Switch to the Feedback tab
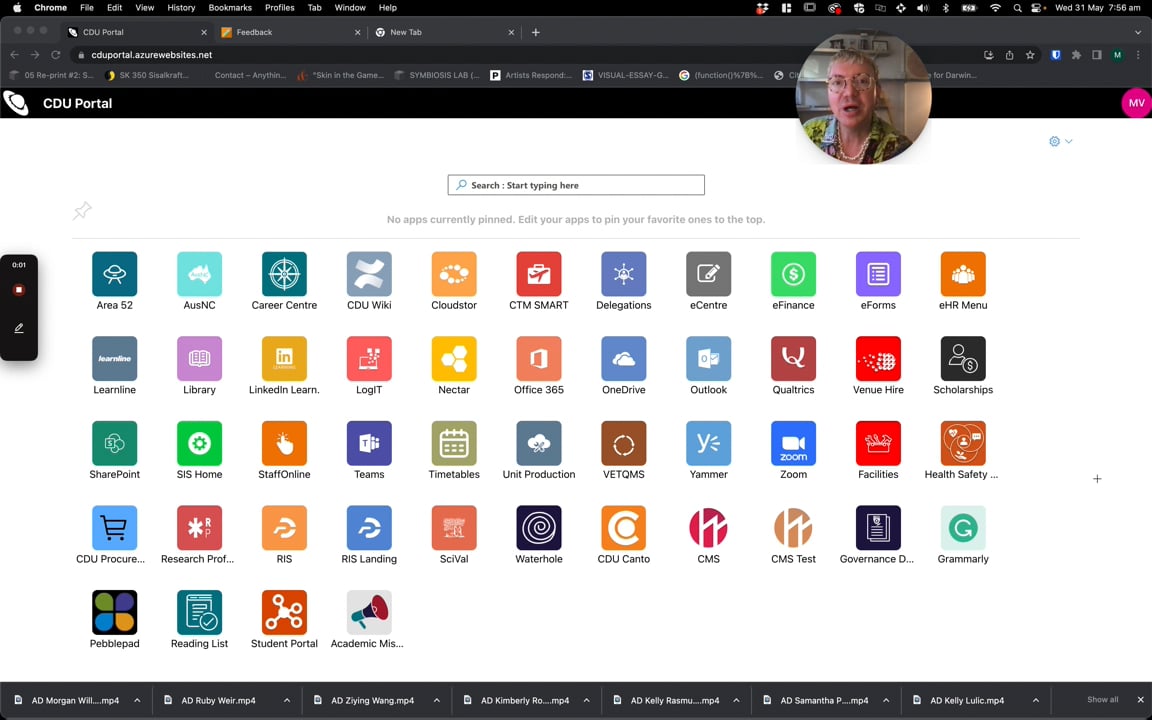The image size is (1152, 720). [290, 32]
